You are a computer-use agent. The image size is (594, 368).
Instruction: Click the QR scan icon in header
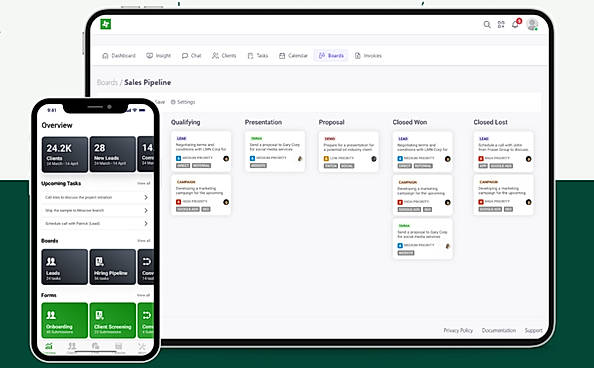tap(501, 25)
